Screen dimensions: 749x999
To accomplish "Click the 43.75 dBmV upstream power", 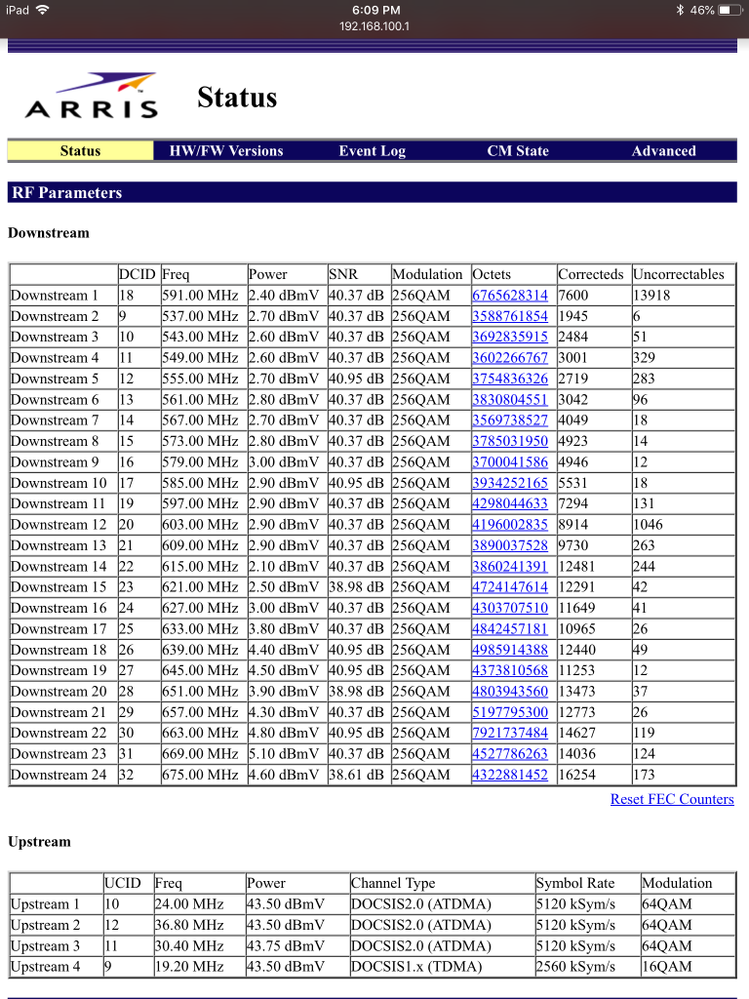I will (x=286, y=946).
